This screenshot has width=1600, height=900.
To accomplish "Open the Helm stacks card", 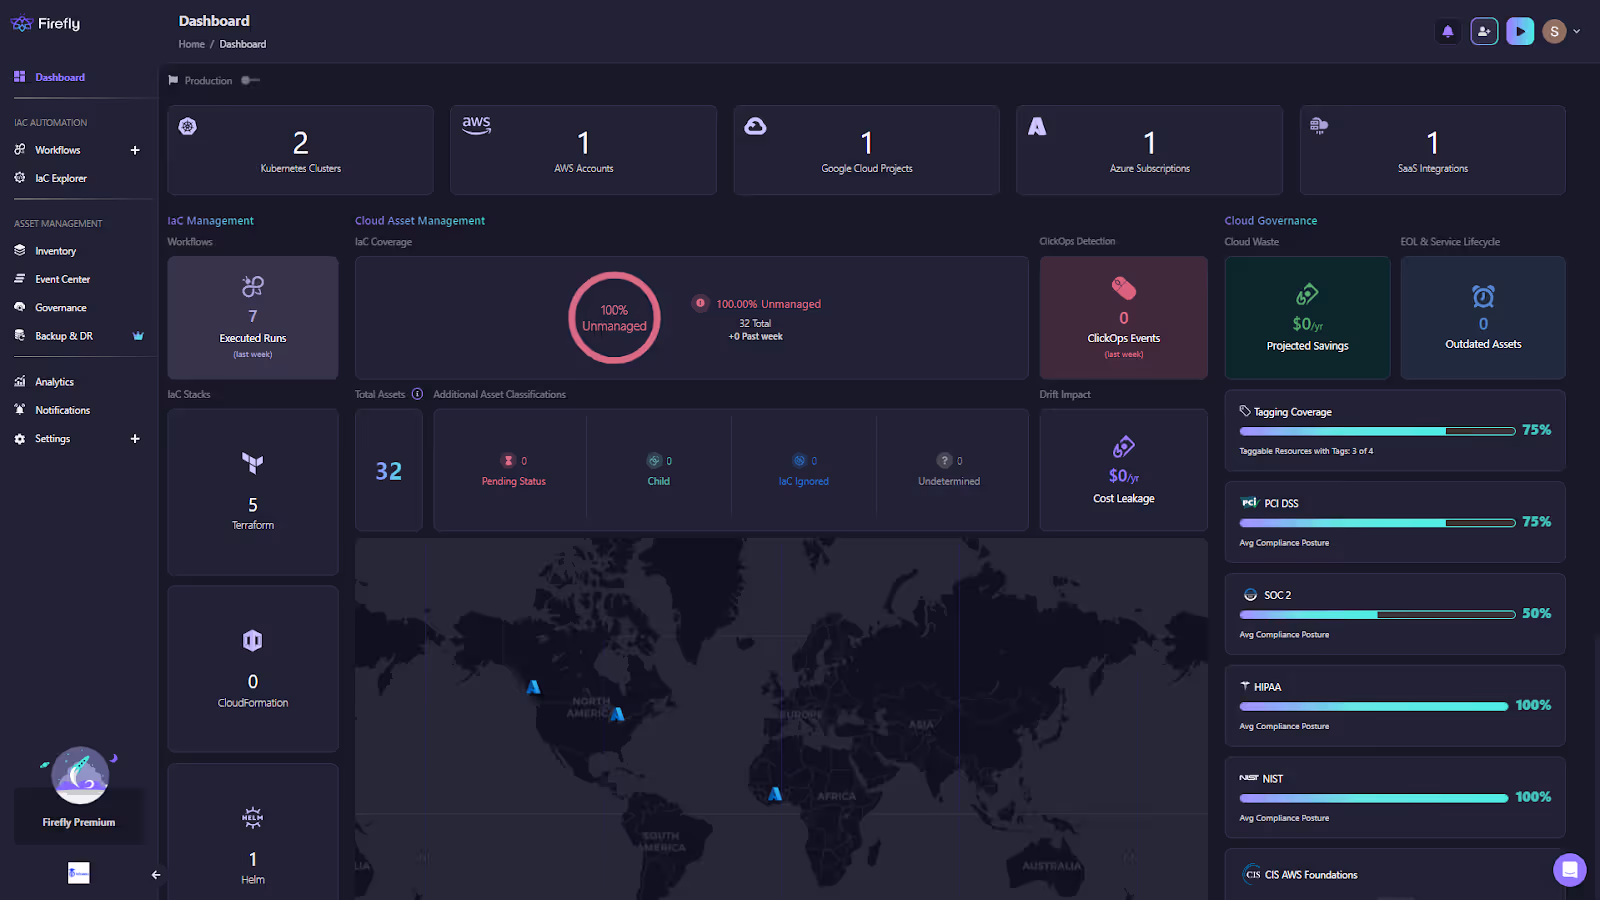I will click(x=253, y=832).
